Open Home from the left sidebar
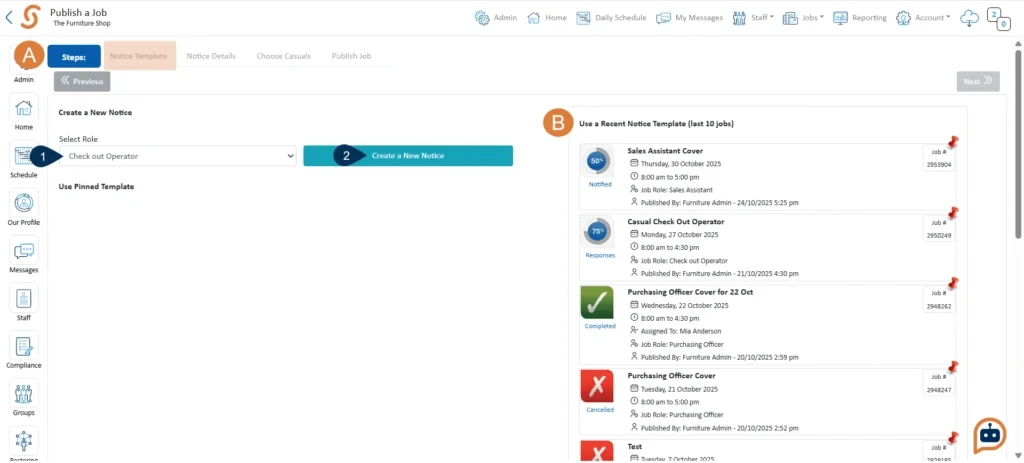This screenshot has height=463, width=1024. [24, 114]
